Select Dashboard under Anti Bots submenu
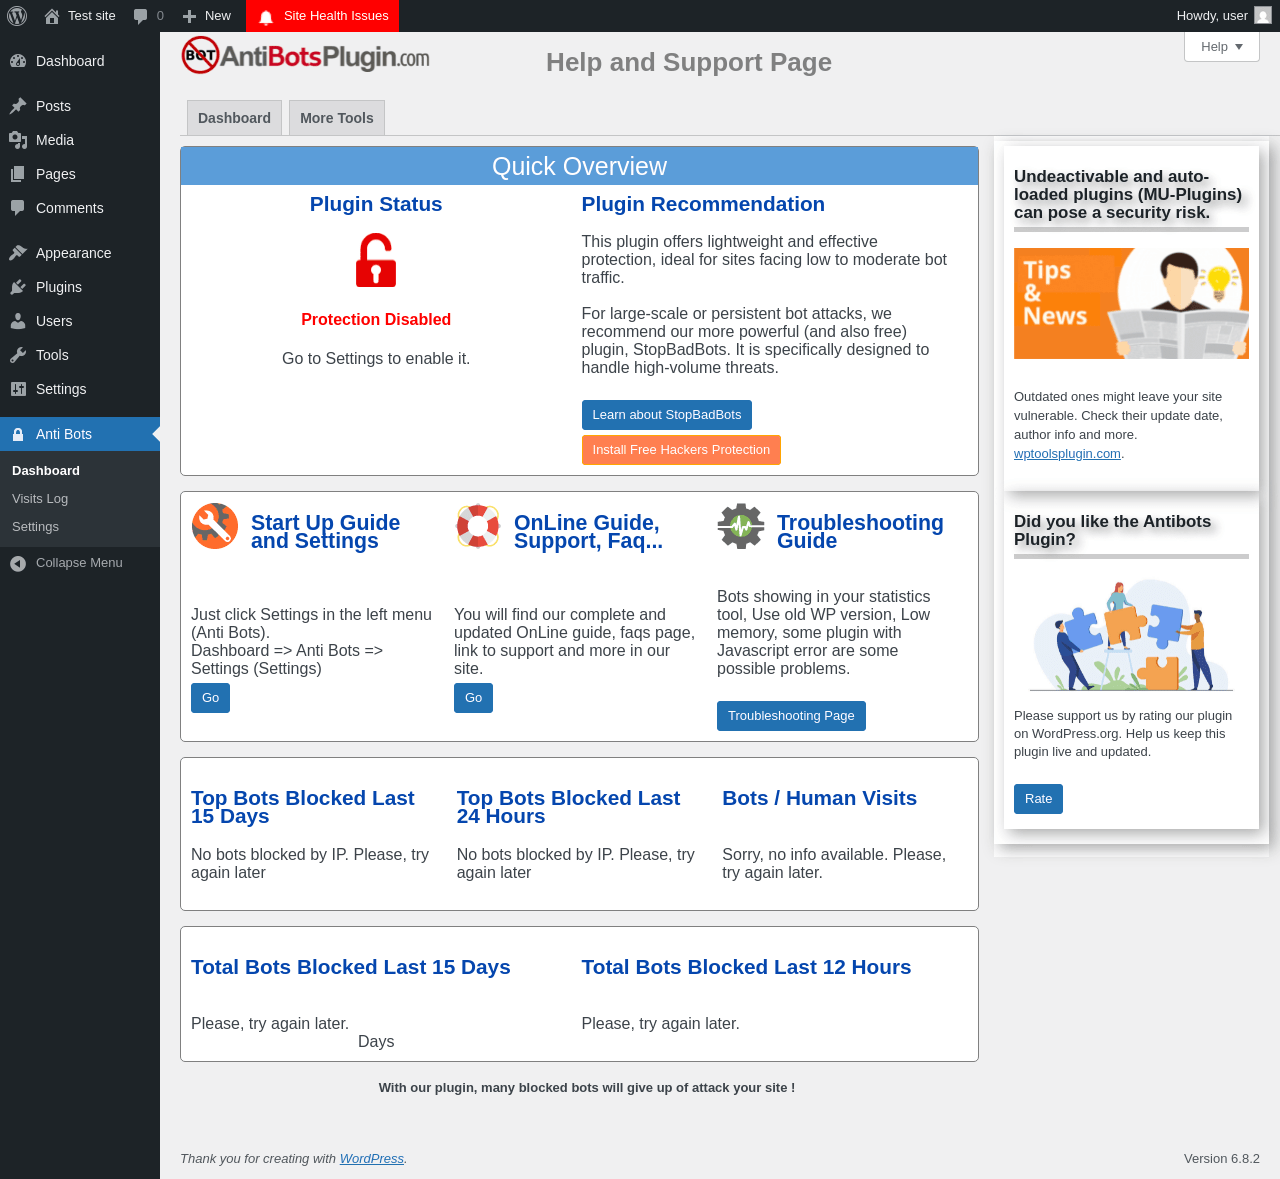 46,471
